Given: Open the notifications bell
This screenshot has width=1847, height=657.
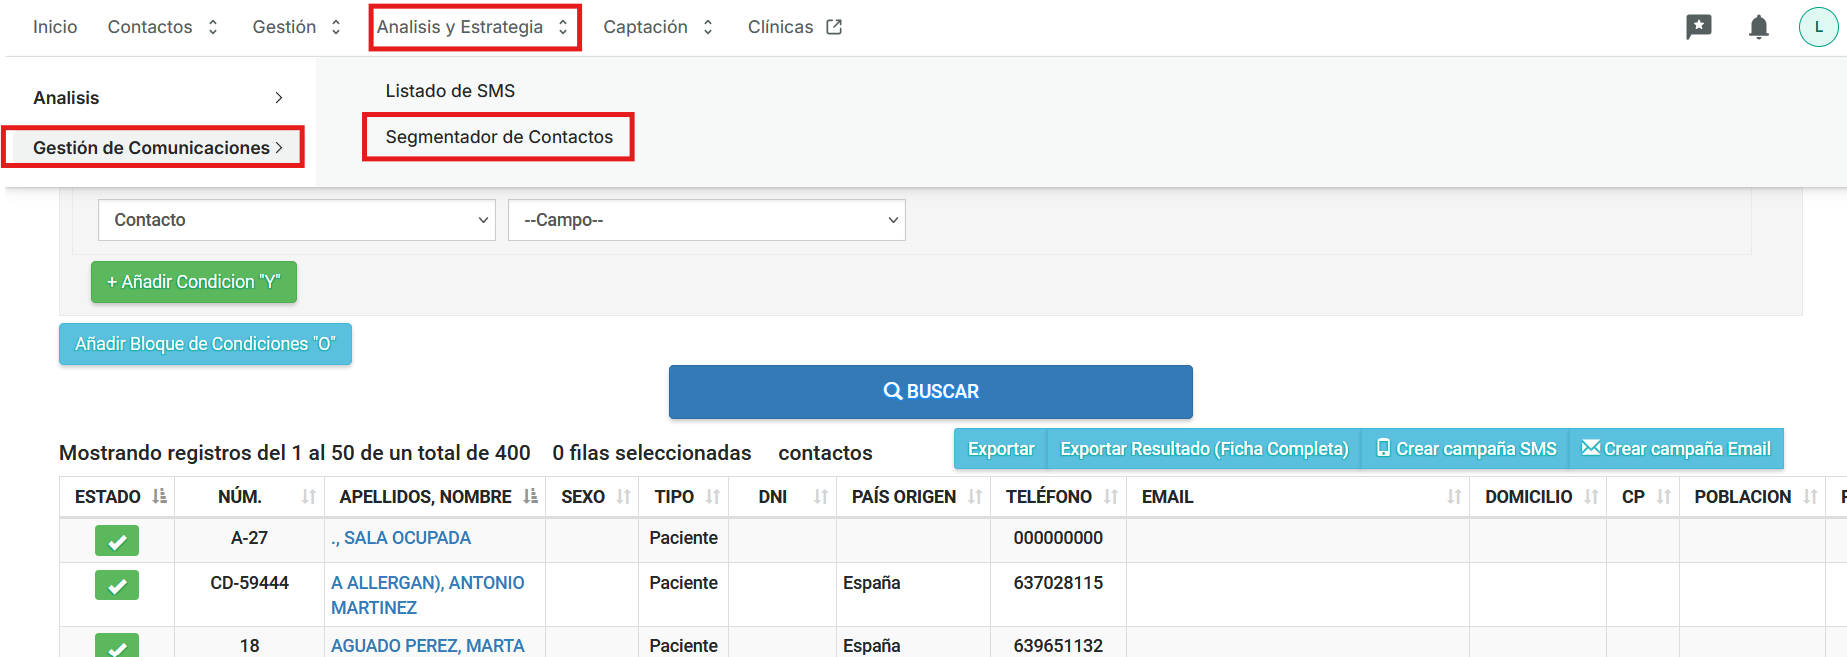Looking at the screenshot, I should coord(1758,27).
